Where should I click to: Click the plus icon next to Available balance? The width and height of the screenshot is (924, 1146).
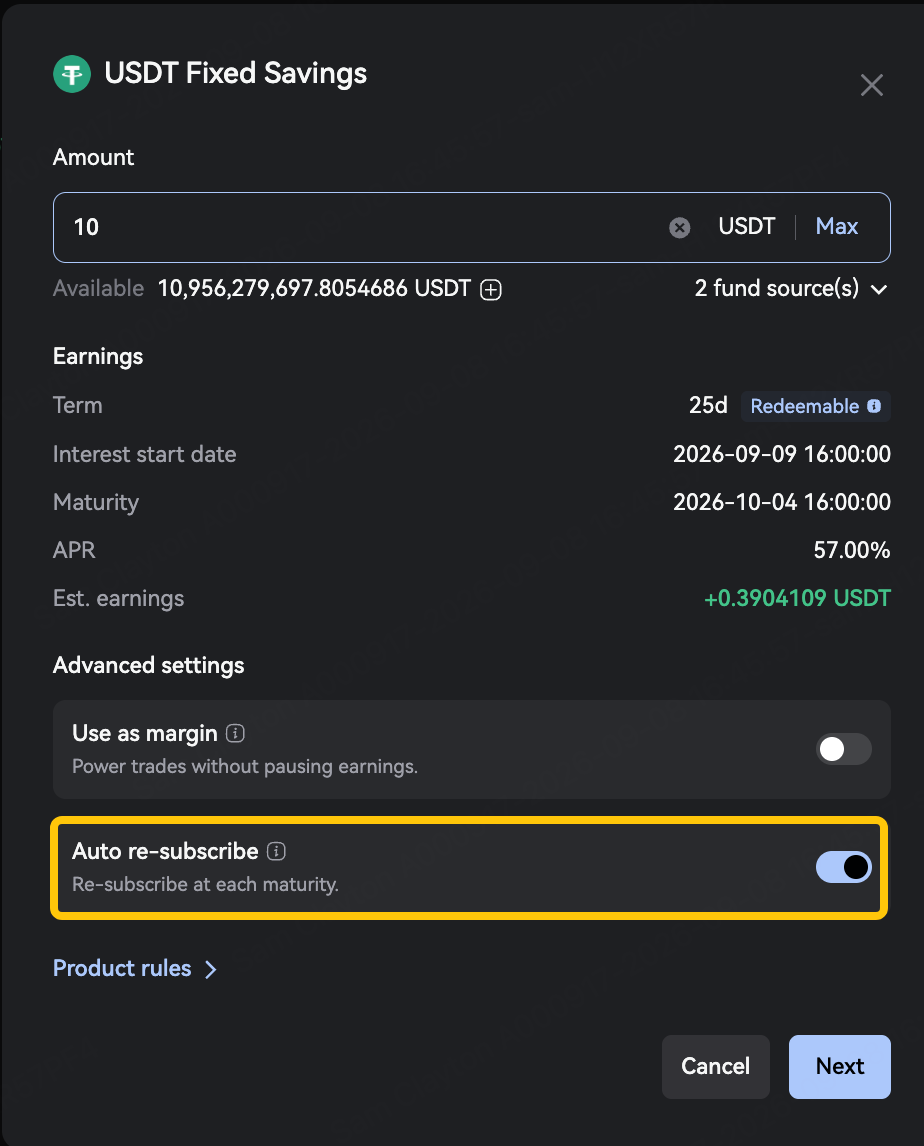click(491, 289)
